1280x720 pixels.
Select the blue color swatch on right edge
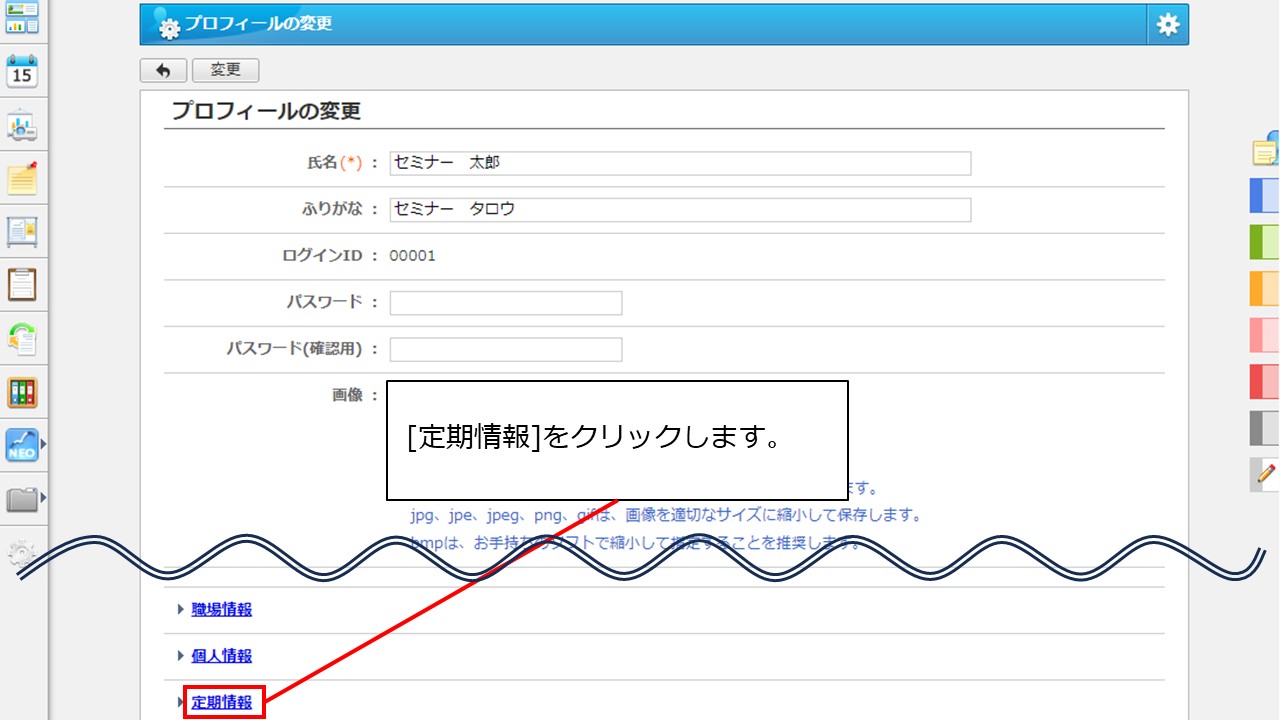[x=1265, y=195]
